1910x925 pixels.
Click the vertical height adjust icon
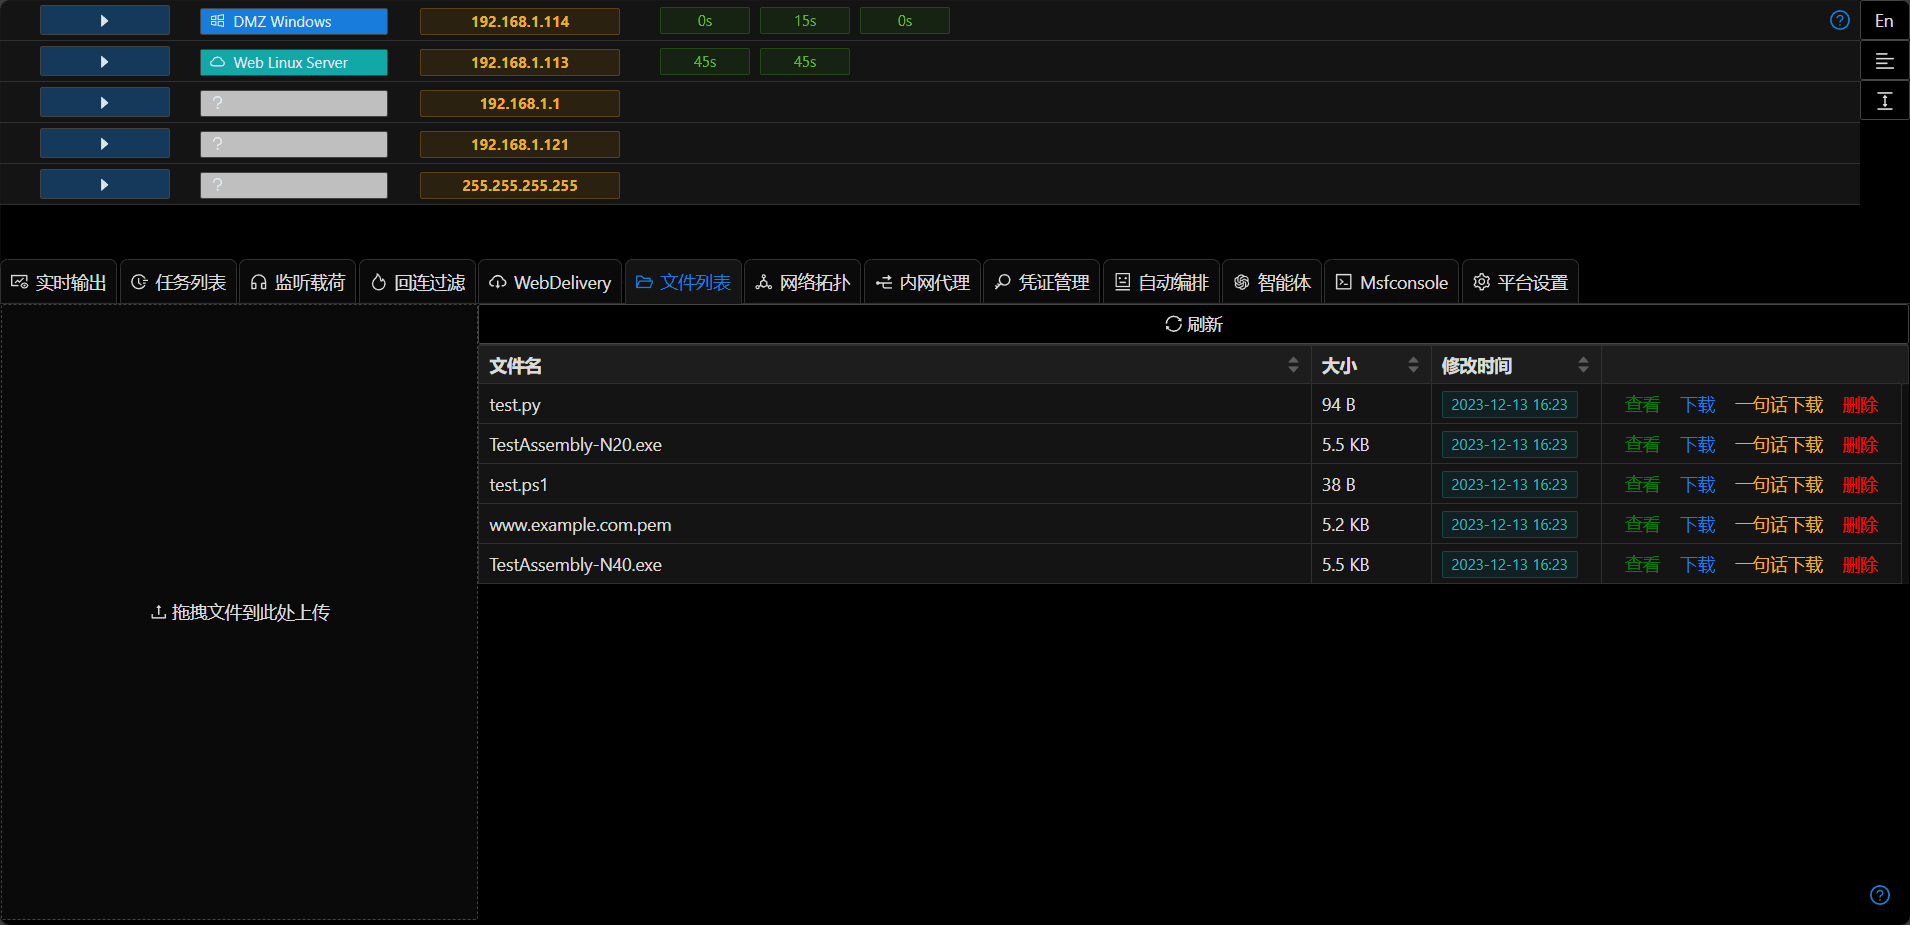[1884, 101]
